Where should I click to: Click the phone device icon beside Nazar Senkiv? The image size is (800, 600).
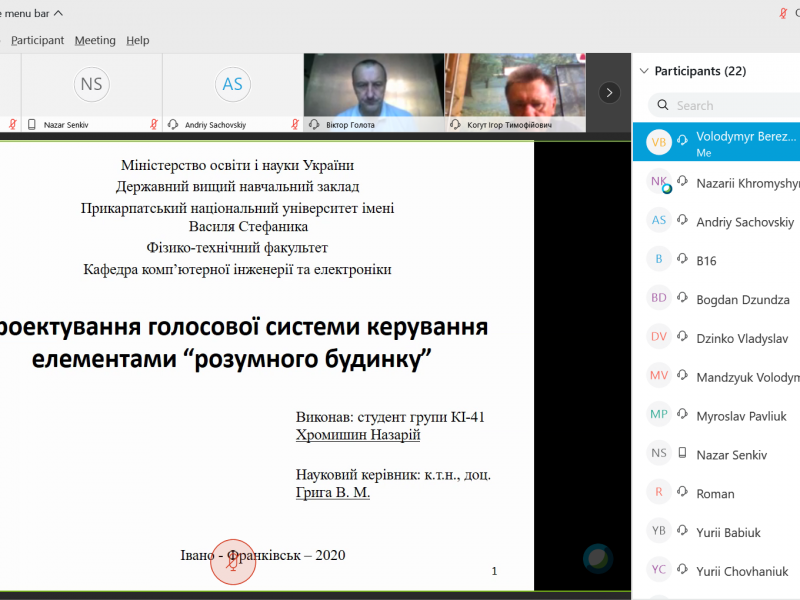(x=682, y=455)
